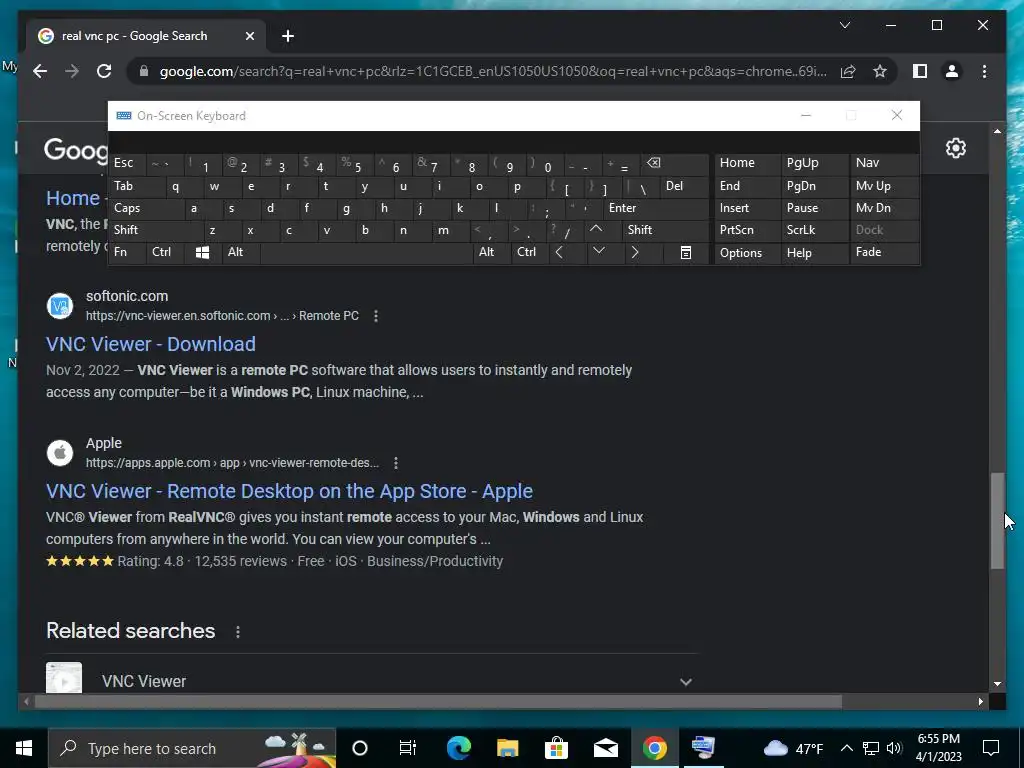The image size is (1024, 768).
Task: Click vertical scrollbar thumb in Chrome
Action: tap(997, 520)
